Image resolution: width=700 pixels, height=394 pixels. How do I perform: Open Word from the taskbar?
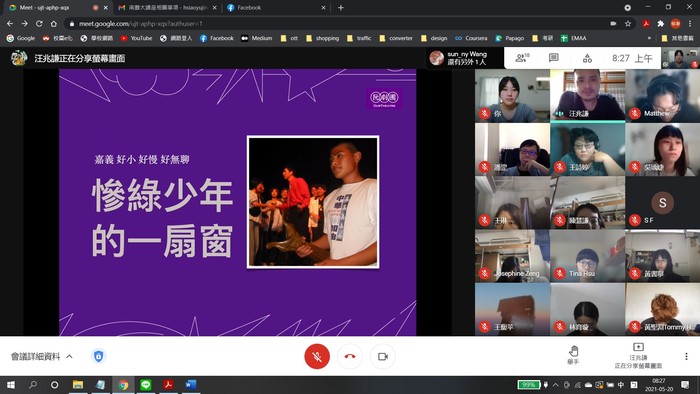tap(191, 385)
